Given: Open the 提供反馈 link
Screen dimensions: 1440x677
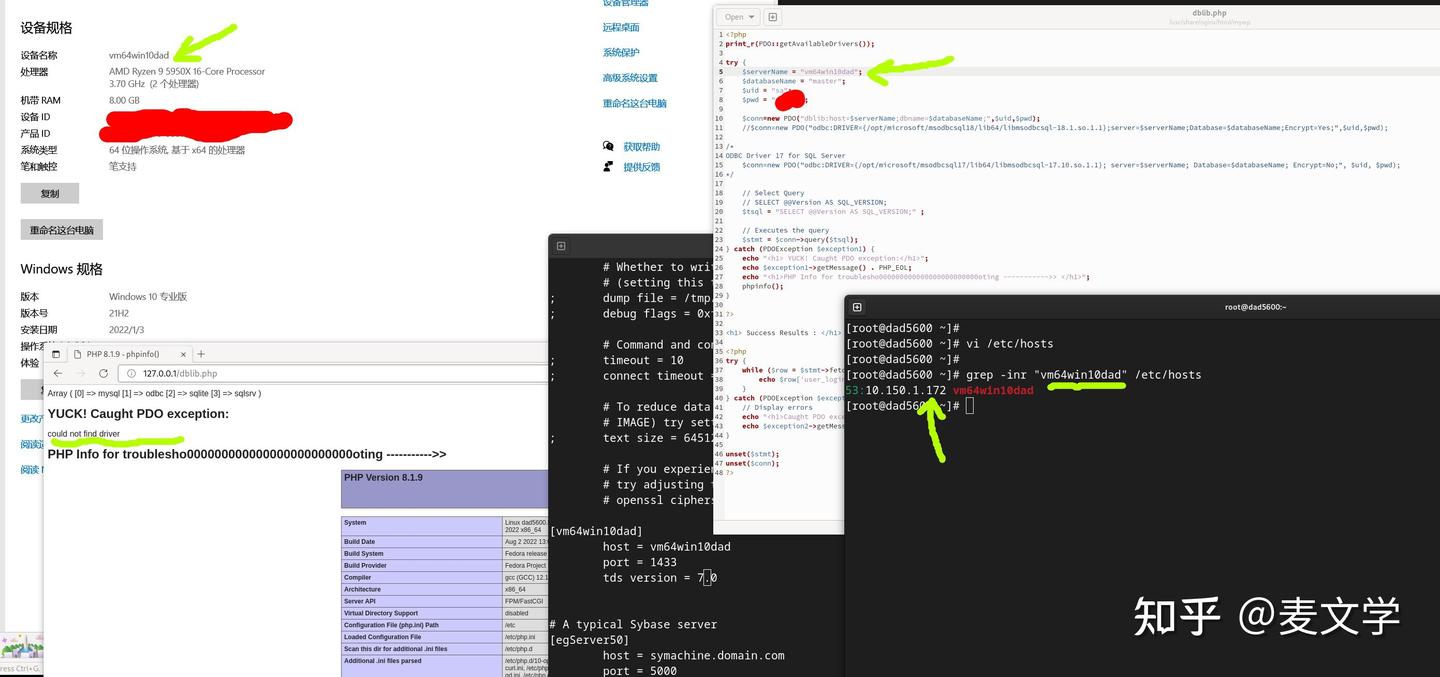Looking at the screenshot, I should (x=642, y=167).
